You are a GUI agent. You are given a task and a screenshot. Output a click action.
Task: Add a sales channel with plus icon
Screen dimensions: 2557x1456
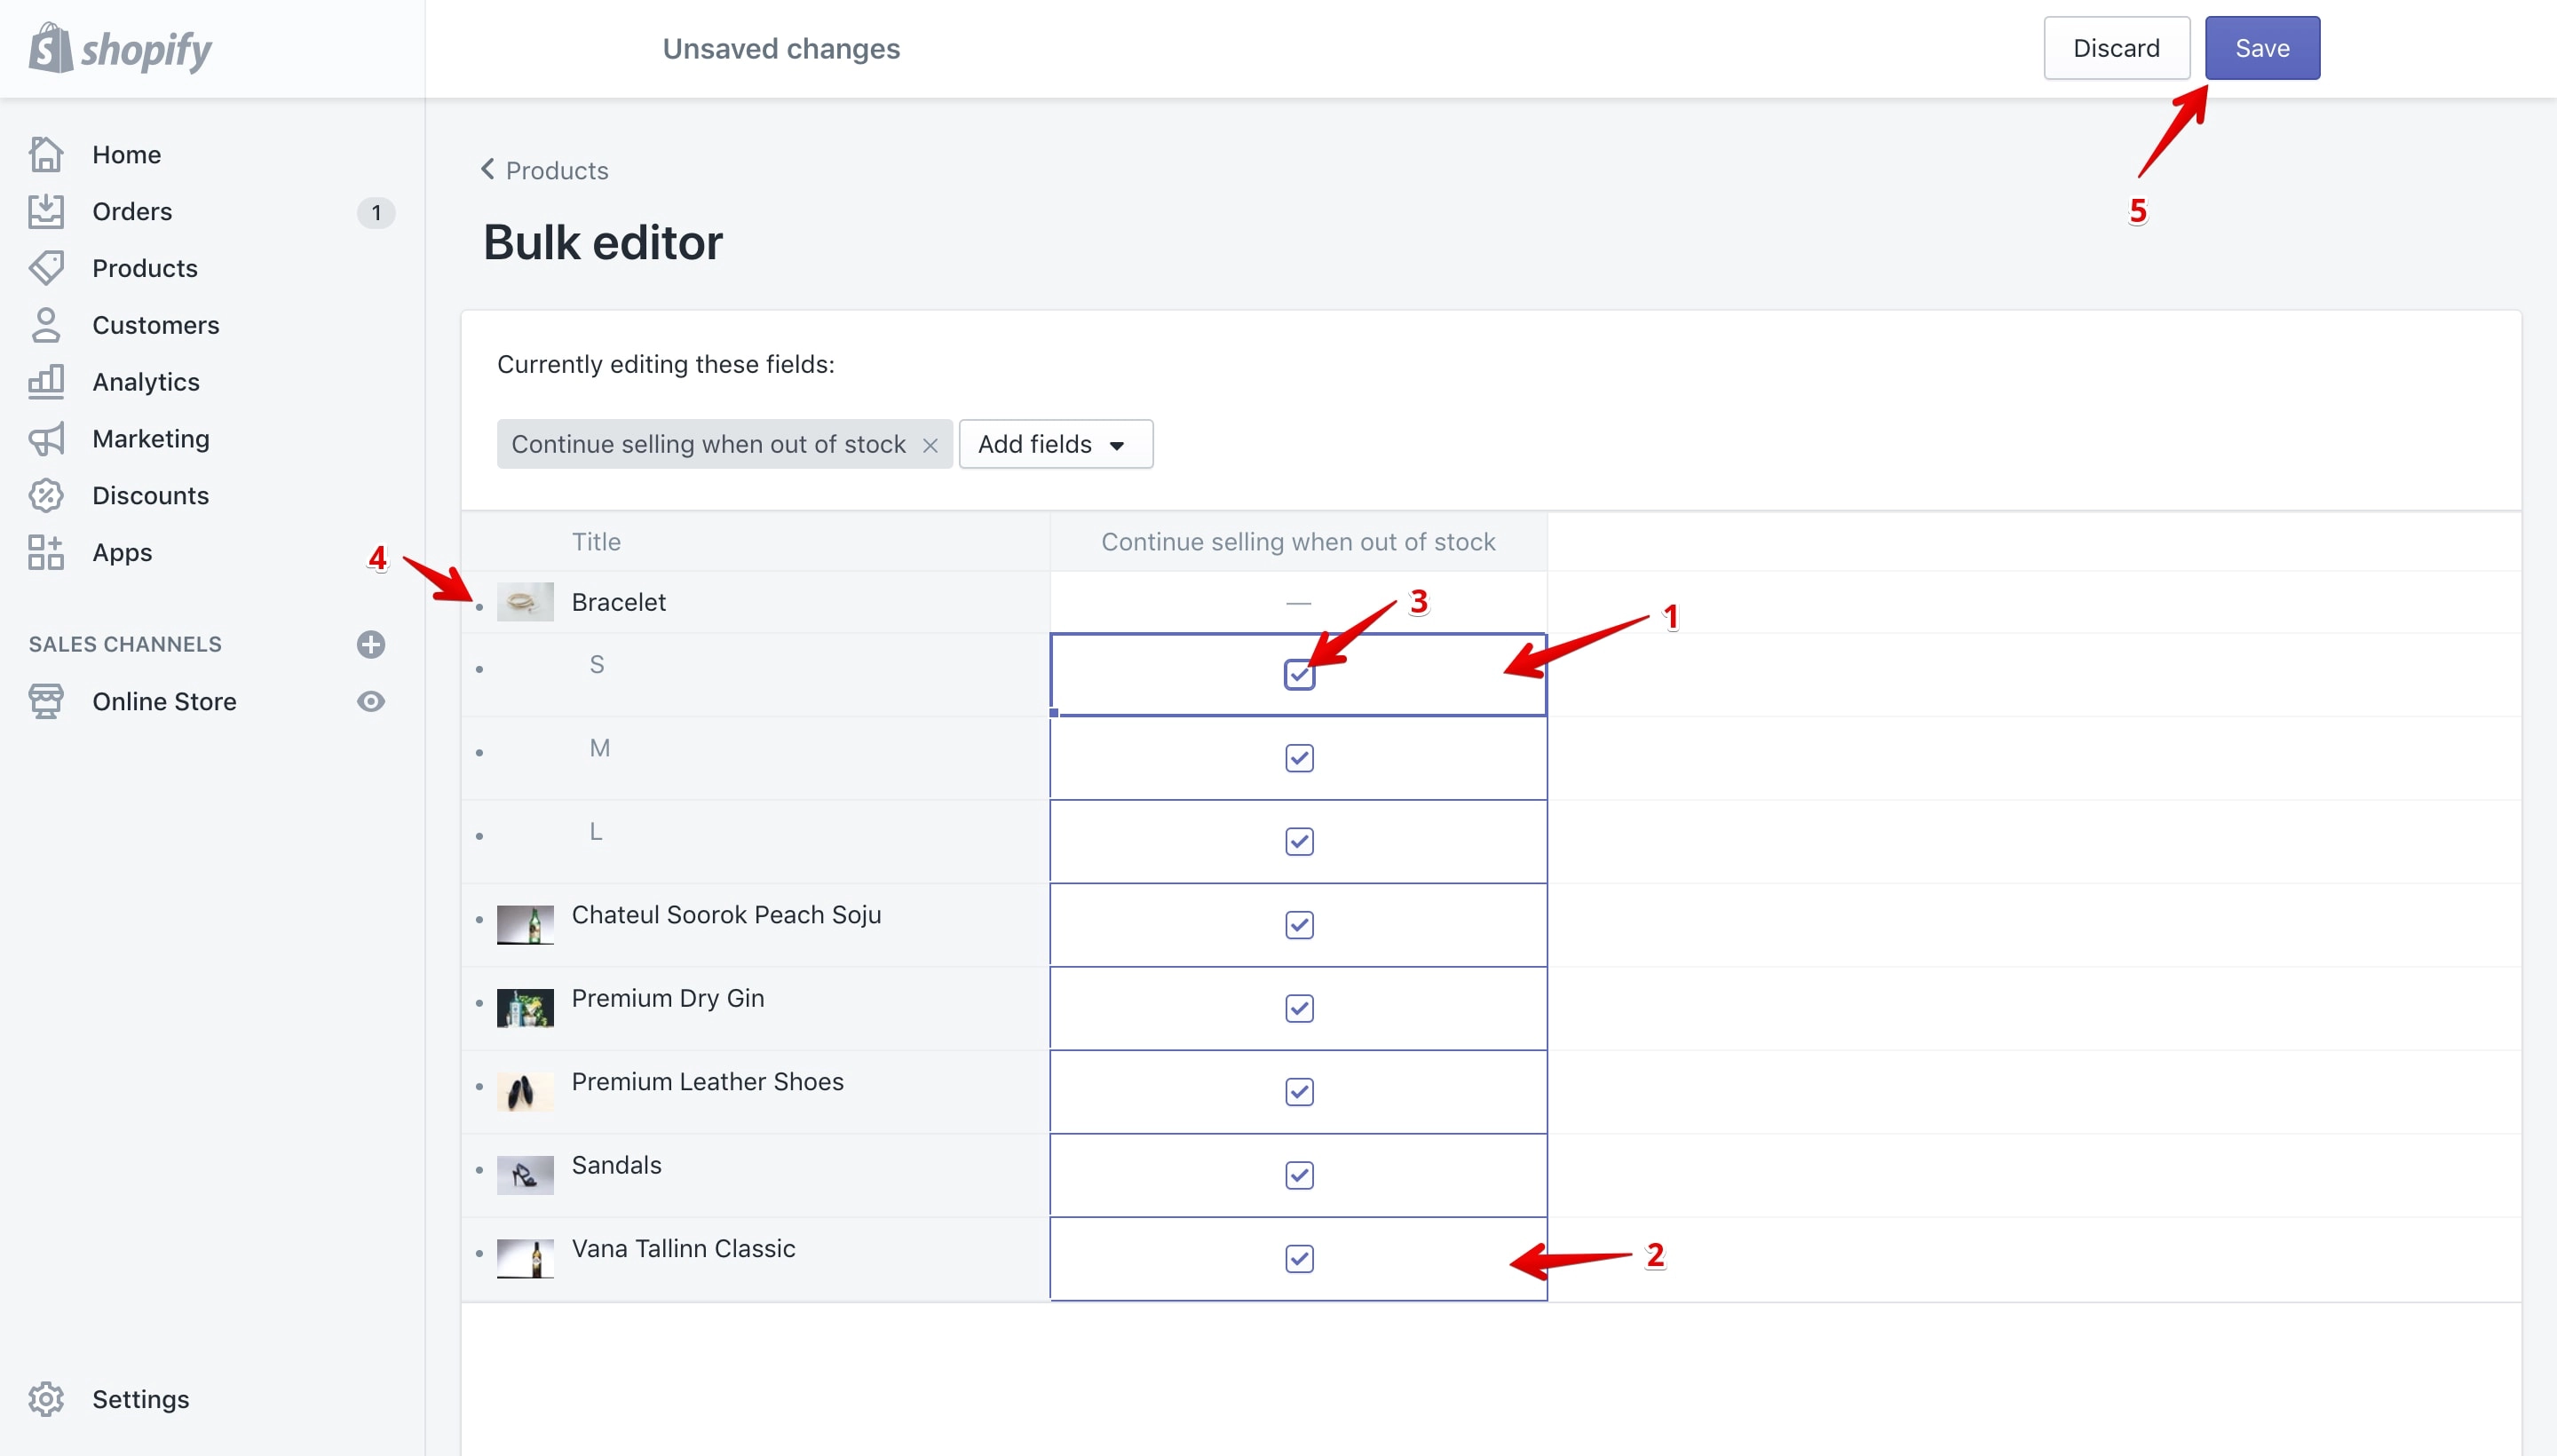pos(371,644)
